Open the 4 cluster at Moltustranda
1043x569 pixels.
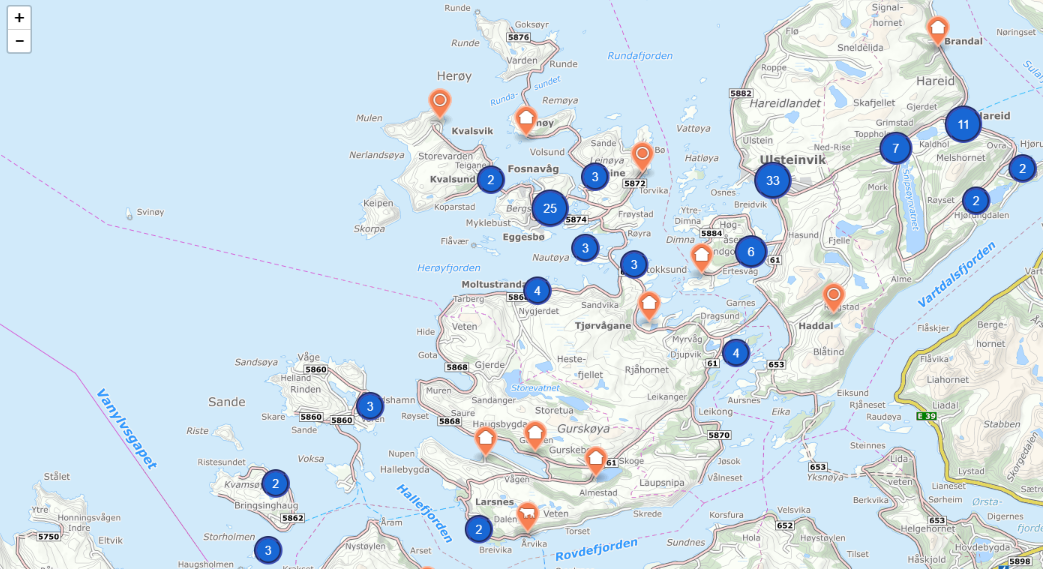pyautogui.click(x=537, y=290)
